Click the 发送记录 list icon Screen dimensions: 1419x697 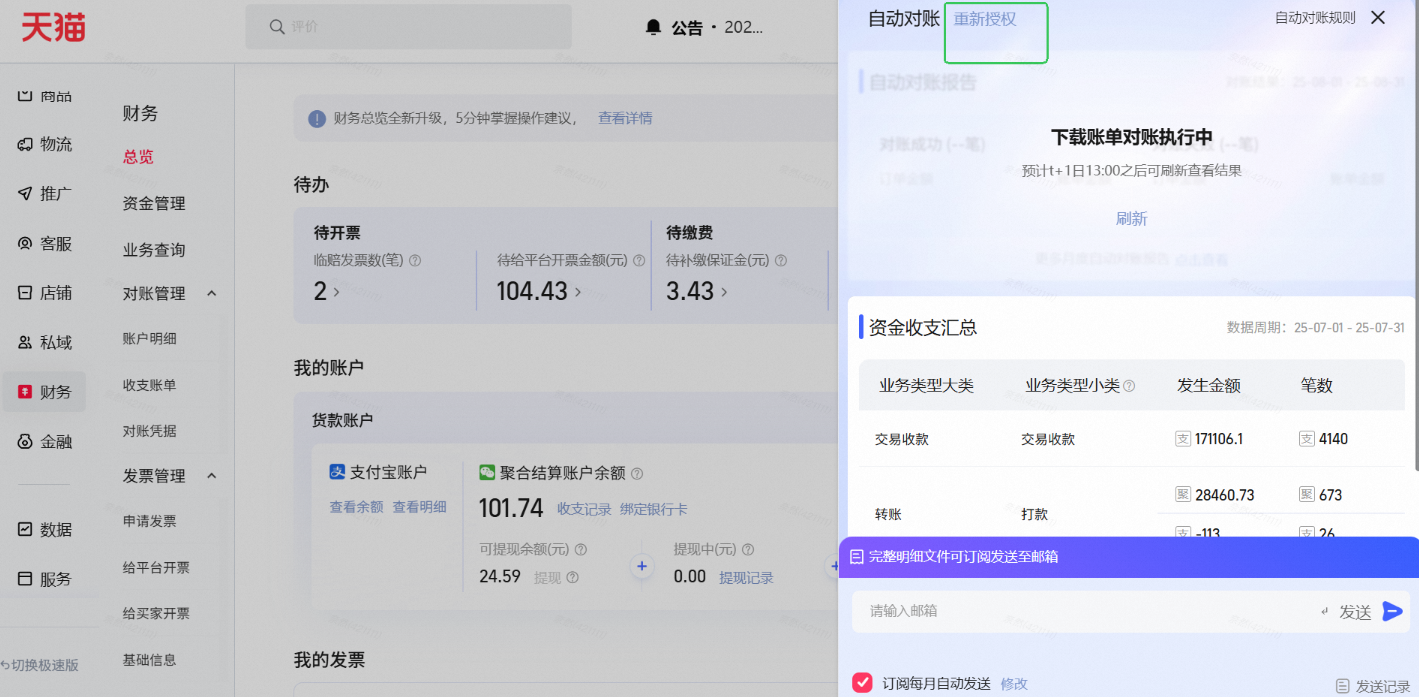tap(1343, 686)
